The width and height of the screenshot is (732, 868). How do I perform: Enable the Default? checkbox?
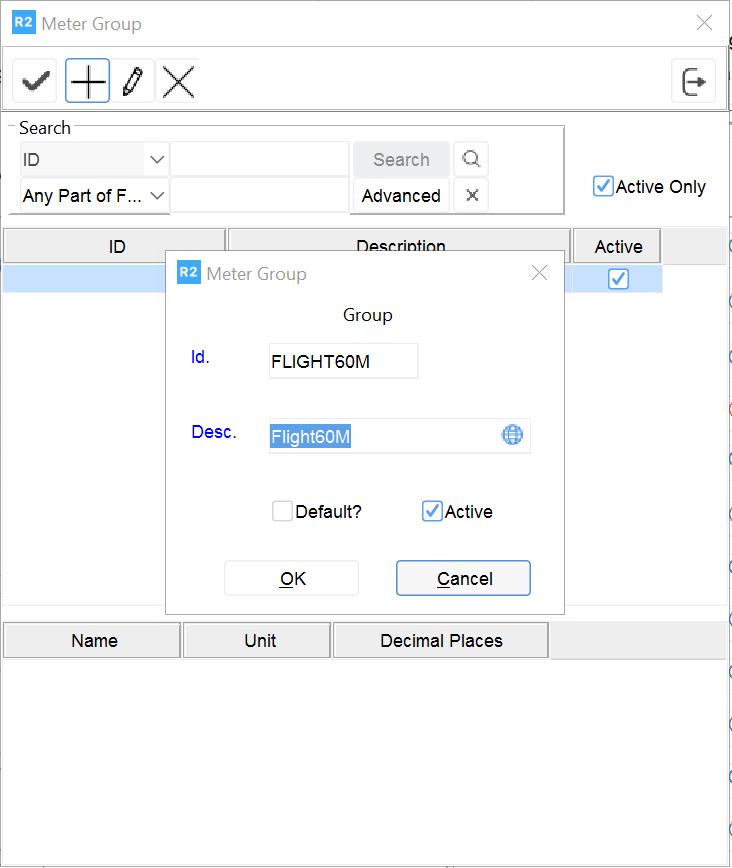pyautogui.click(x=282, y=512)
